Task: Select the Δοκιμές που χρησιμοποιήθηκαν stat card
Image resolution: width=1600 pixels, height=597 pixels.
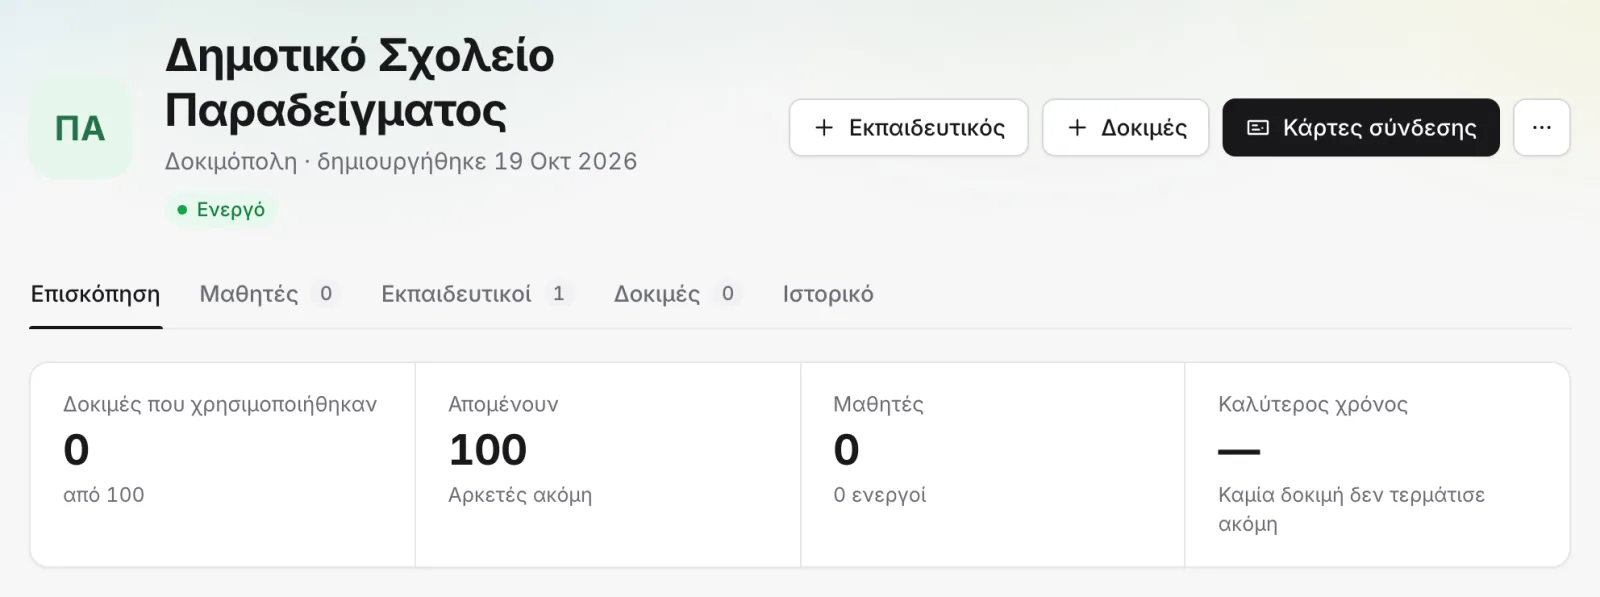Action: pyautogui.click(x=223, y=465)
